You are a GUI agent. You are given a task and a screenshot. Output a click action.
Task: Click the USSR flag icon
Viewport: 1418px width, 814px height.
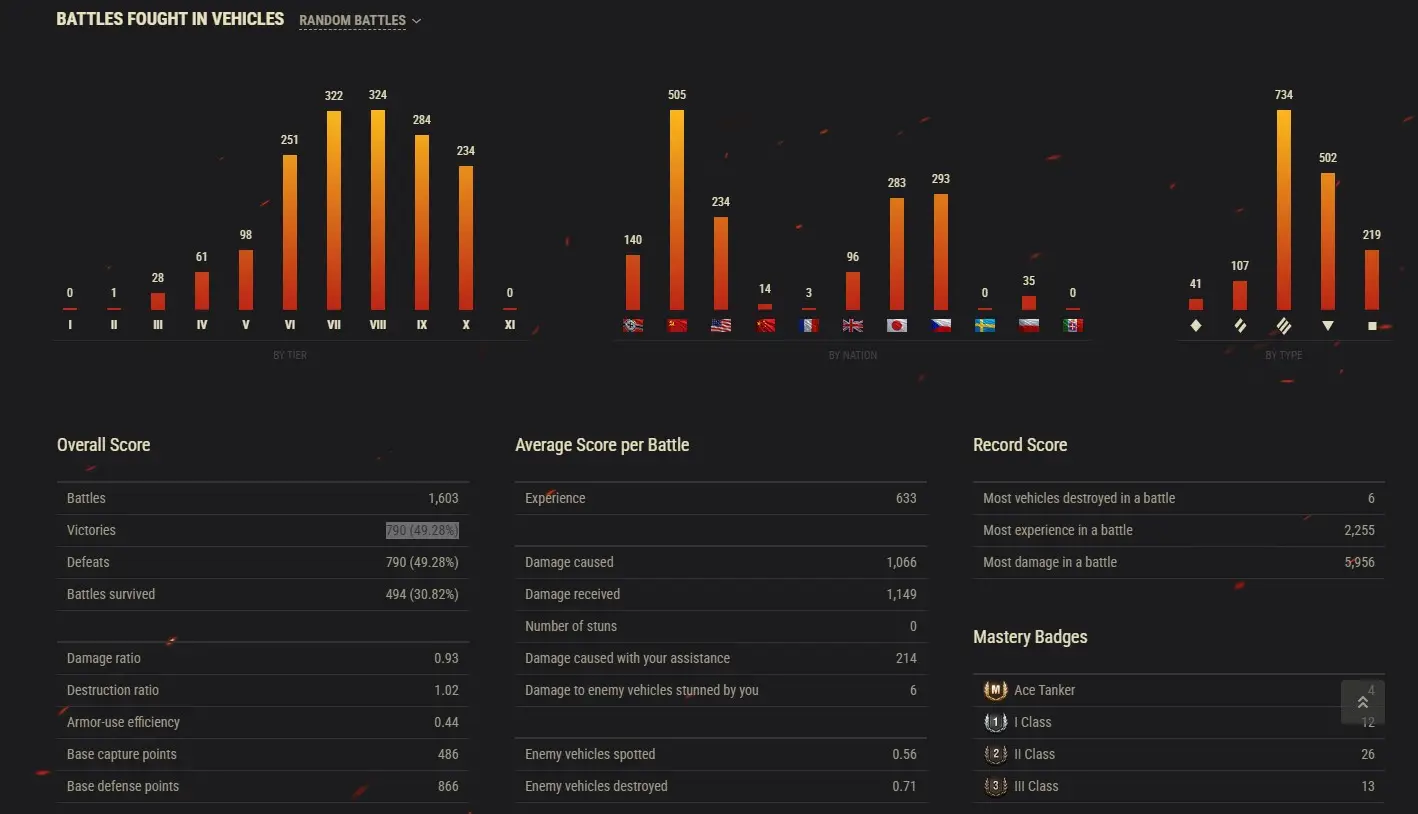[x=677, y=325]
